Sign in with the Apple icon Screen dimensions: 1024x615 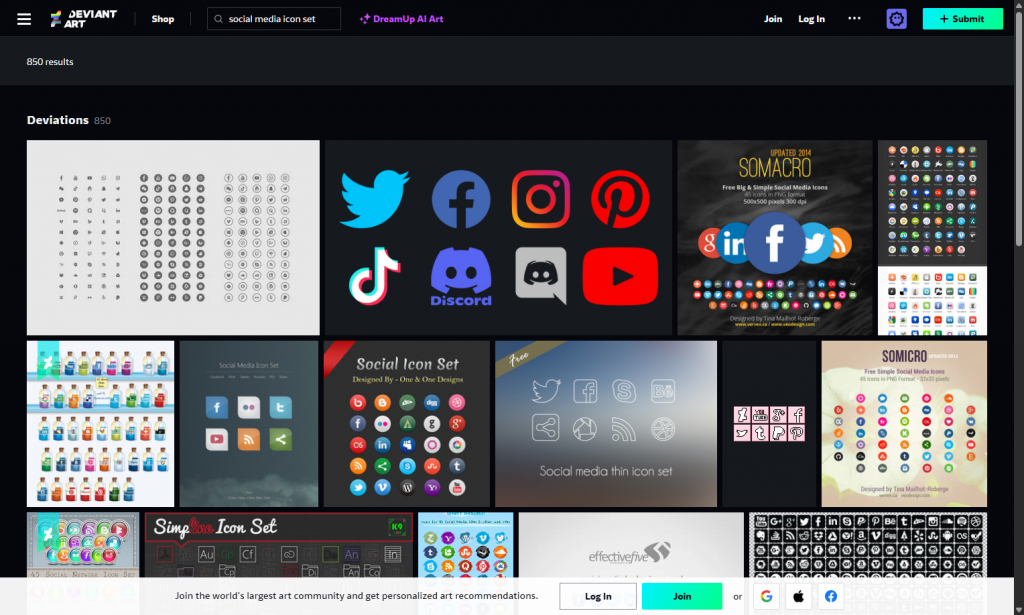click(x=798, y=596)
